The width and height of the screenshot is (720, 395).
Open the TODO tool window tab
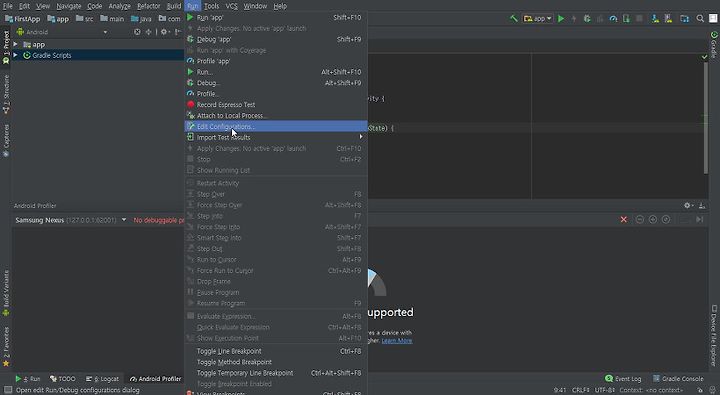pyautogui.click(x=62, y=378)
